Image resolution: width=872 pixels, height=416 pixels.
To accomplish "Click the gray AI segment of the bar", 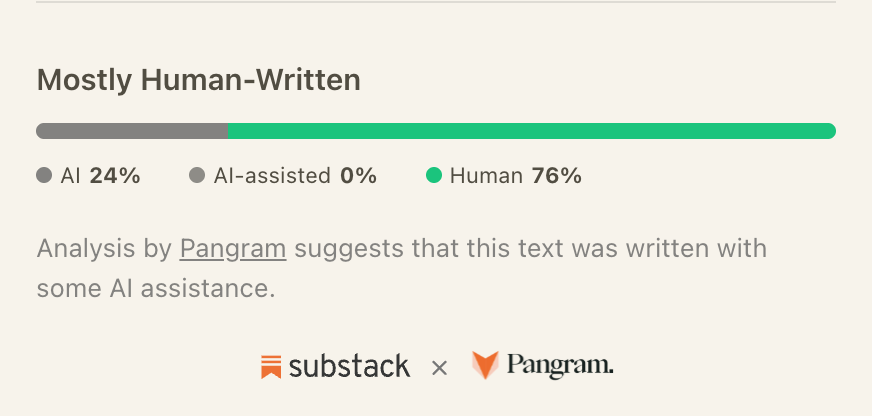I will tap(132, 131).
